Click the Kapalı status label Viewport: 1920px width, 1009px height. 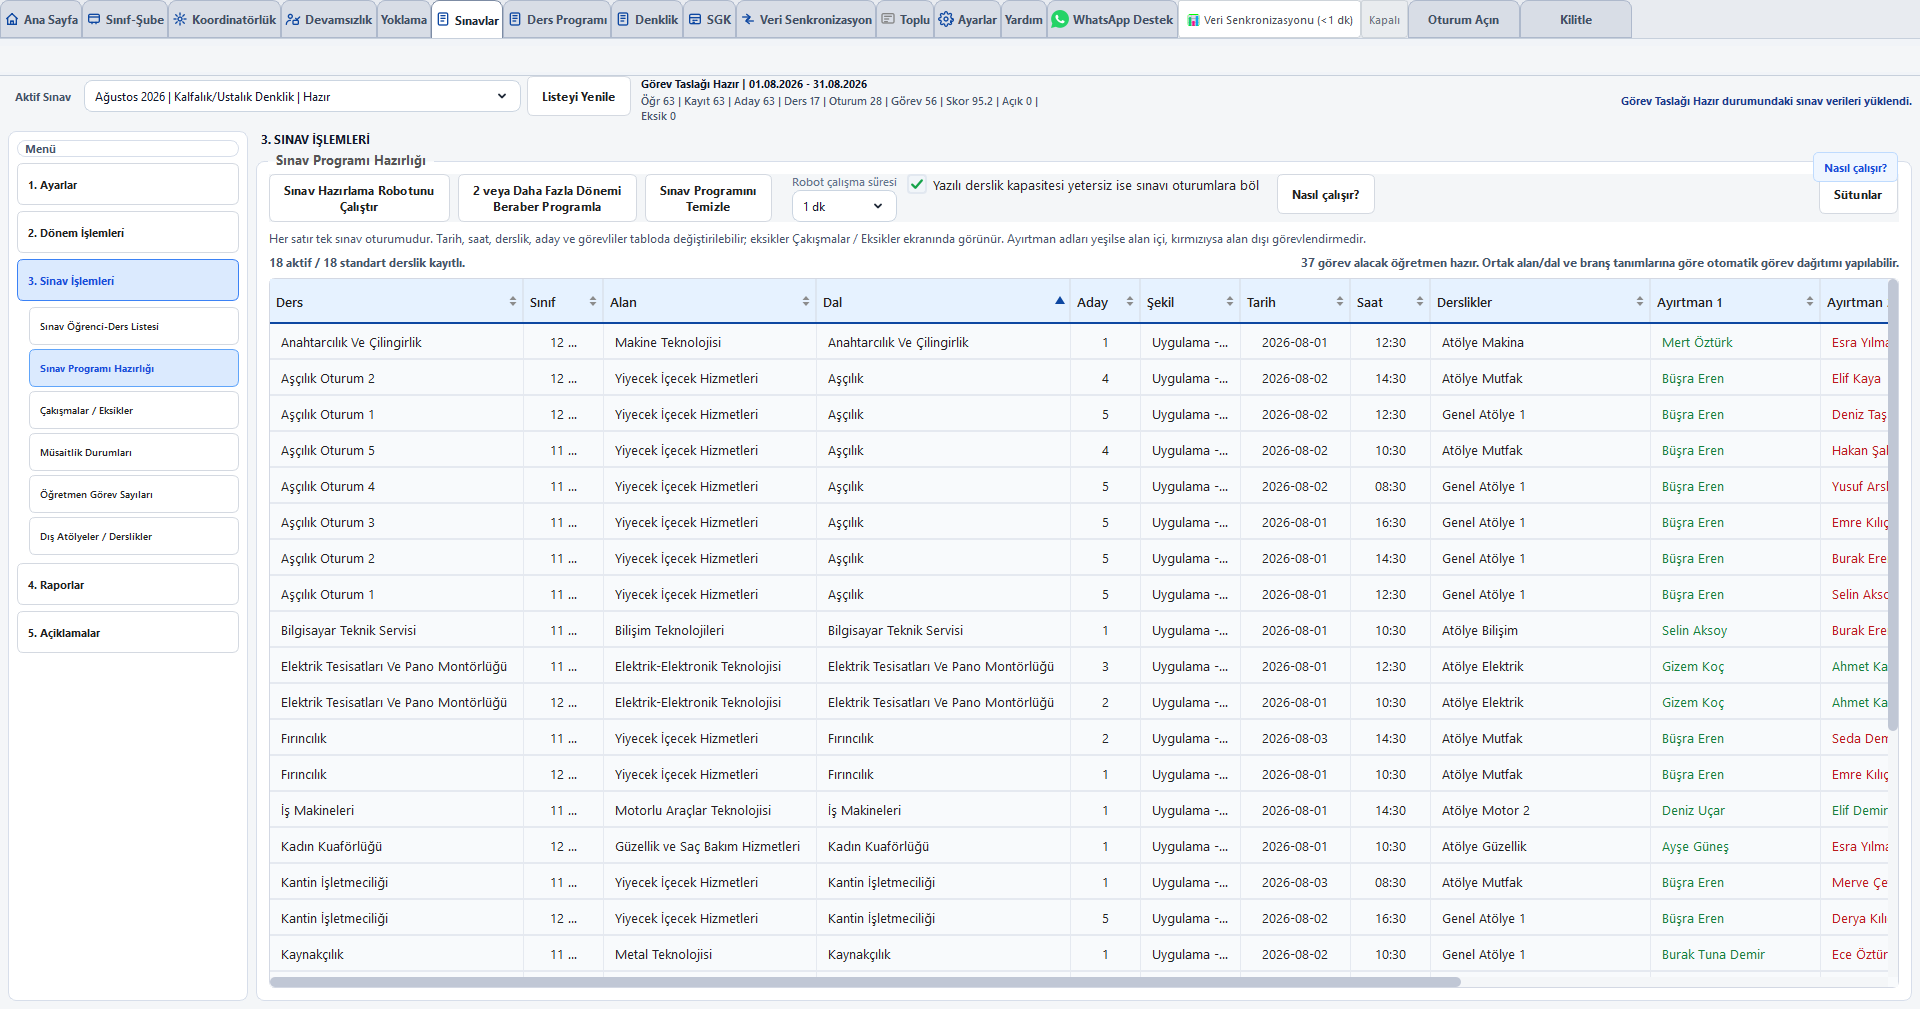pos(1384,20)
